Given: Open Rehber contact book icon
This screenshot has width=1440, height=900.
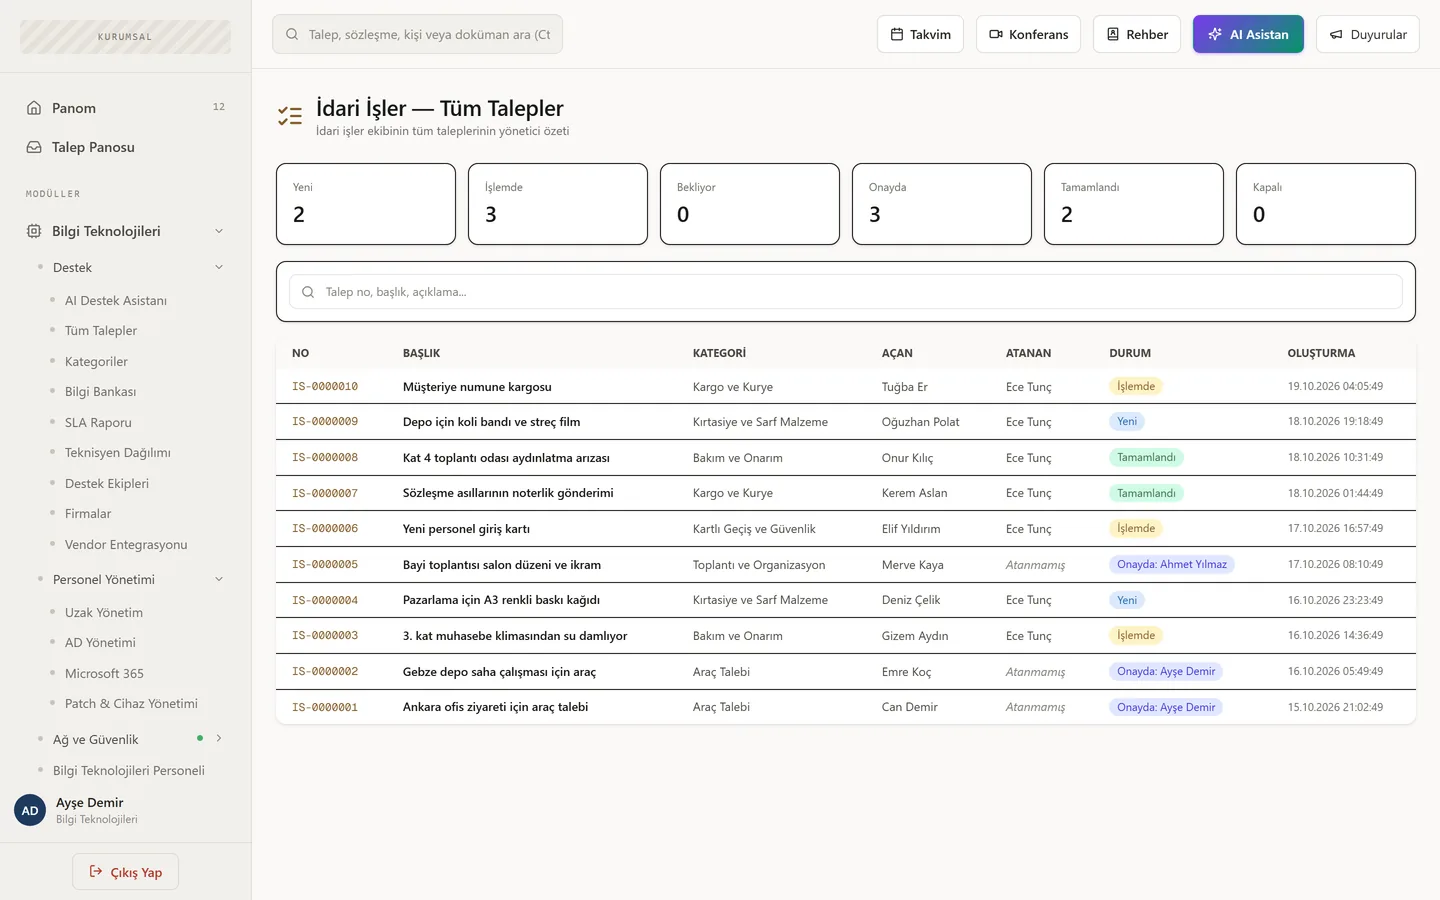Looking at the screenshot, I should pos(1113,34).
